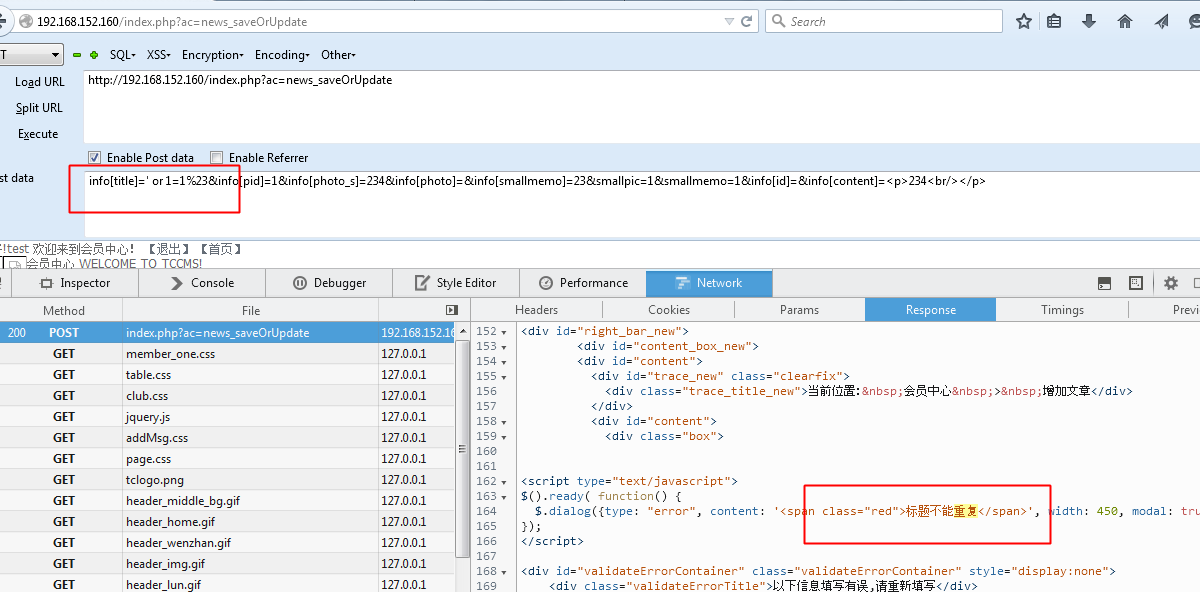Switch to the Console tab
The height and width of the screenshot is (592, 1200).
[203, 283]
